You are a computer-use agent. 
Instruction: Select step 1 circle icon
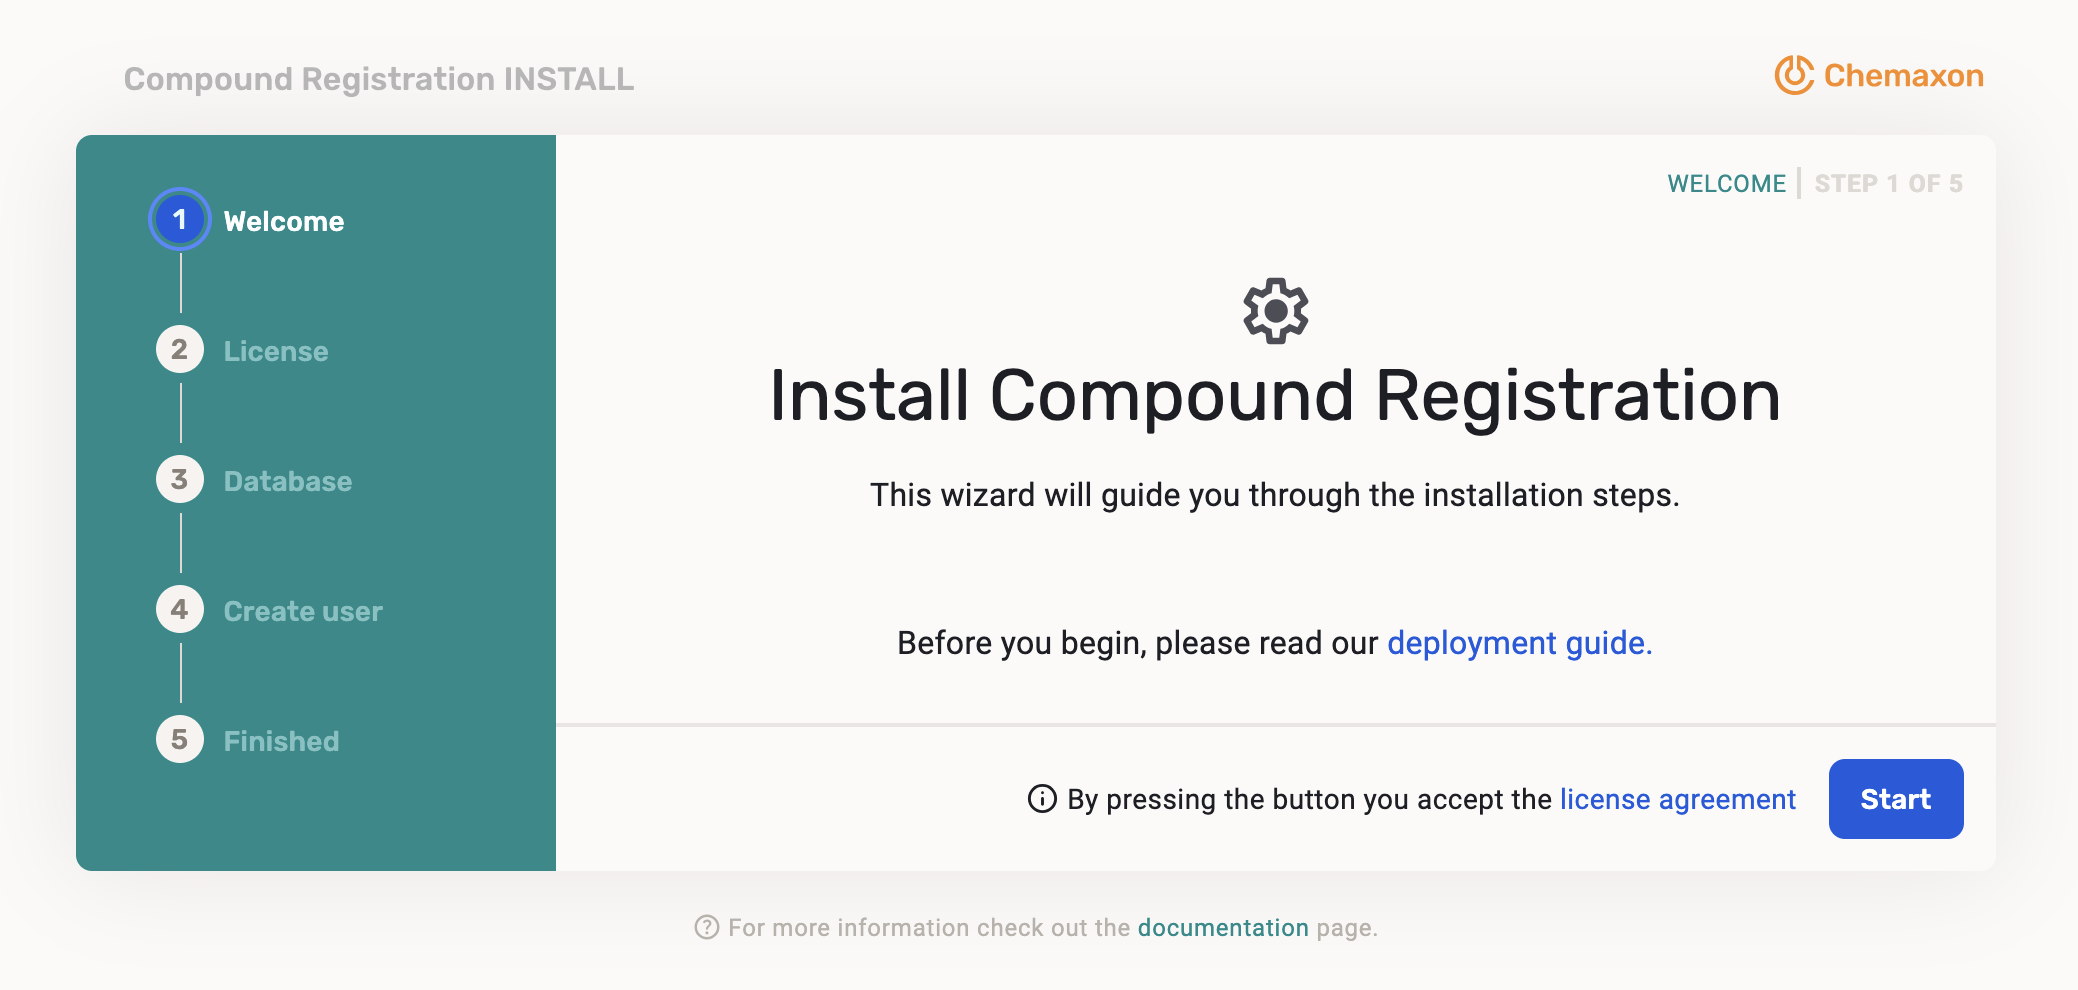(180, 220)
